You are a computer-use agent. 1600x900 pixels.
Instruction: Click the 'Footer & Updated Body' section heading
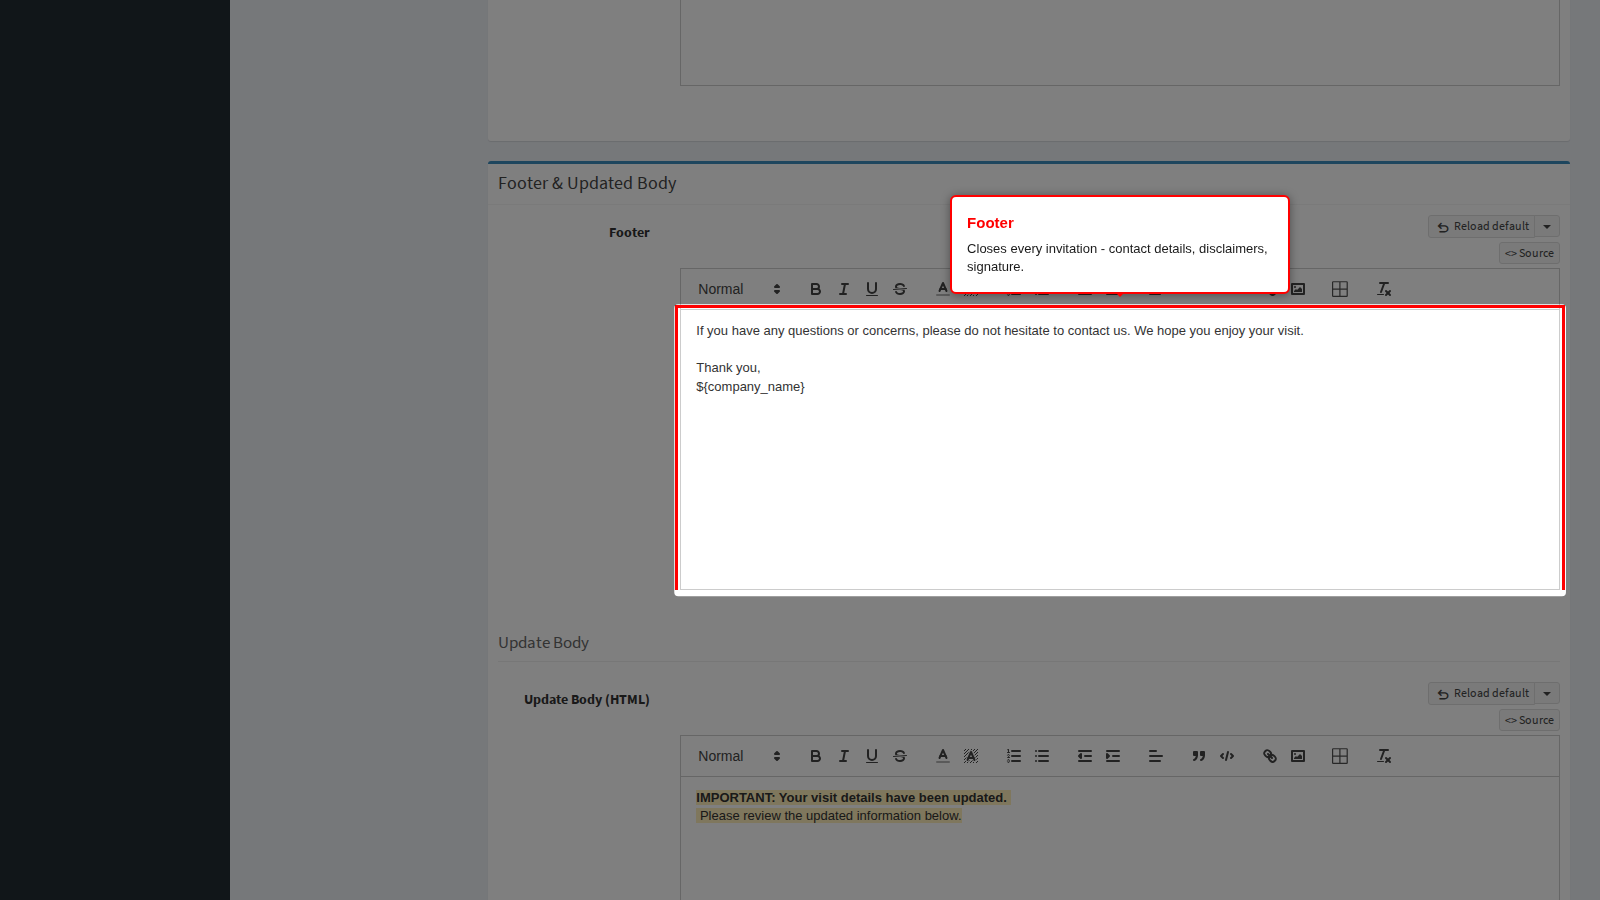pos(587,183)
